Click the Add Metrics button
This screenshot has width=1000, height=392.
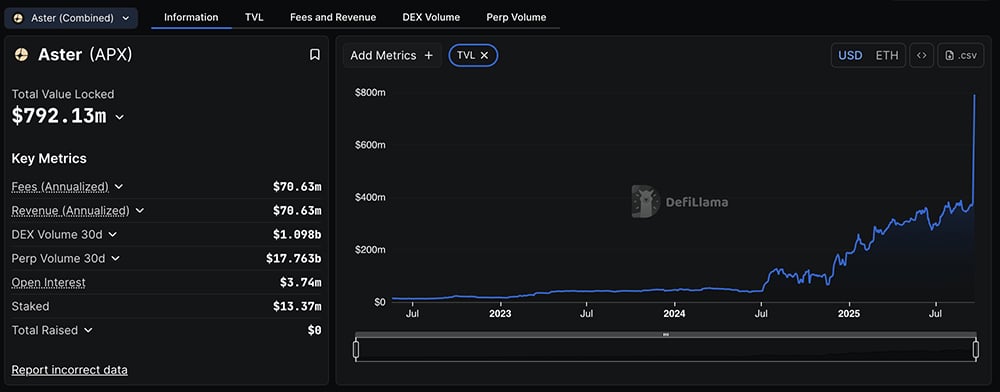pyautogui.click(x=392, y=55)
